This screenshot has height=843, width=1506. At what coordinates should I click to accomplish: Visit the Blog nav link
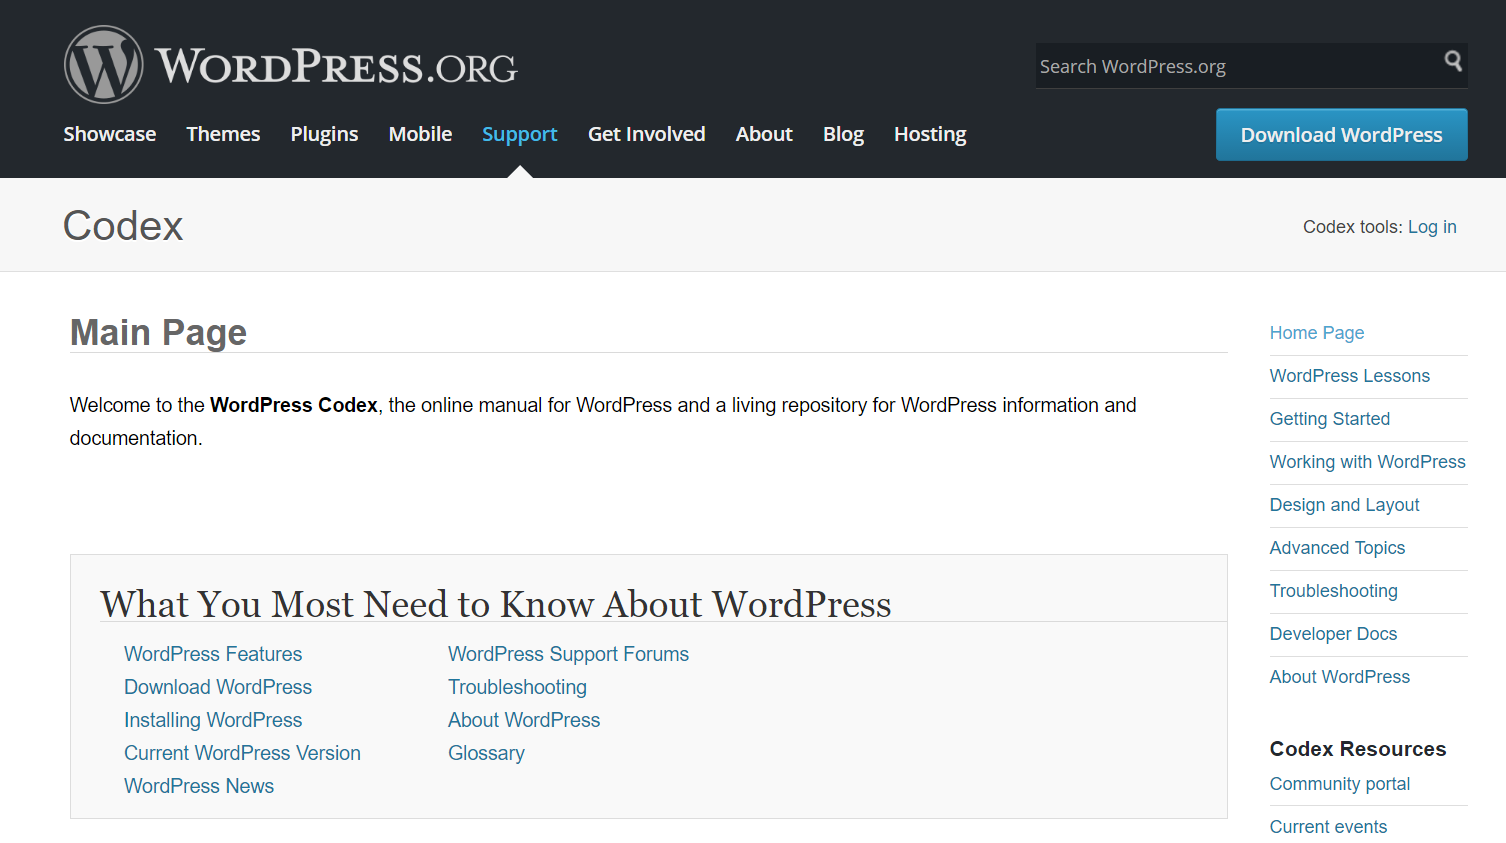843,134
